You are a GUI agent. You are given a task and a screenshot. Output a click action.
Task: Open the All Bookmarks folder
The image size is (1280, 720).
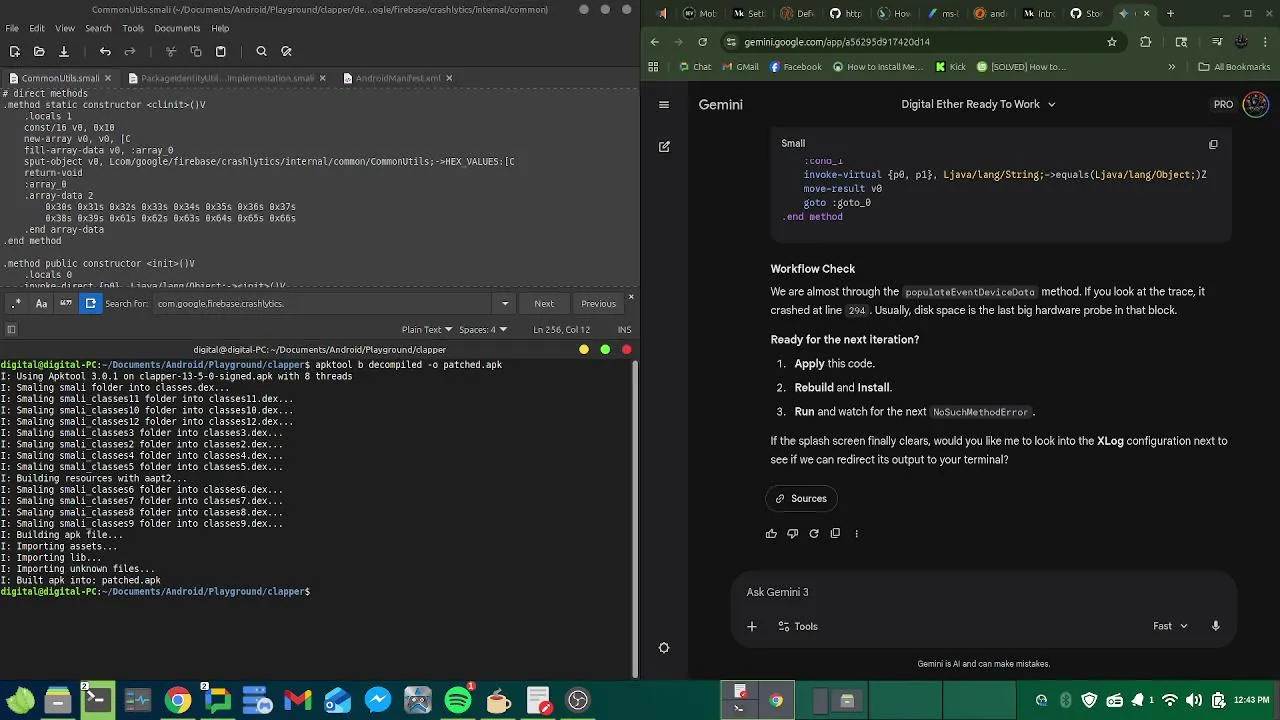(1234, 67)
